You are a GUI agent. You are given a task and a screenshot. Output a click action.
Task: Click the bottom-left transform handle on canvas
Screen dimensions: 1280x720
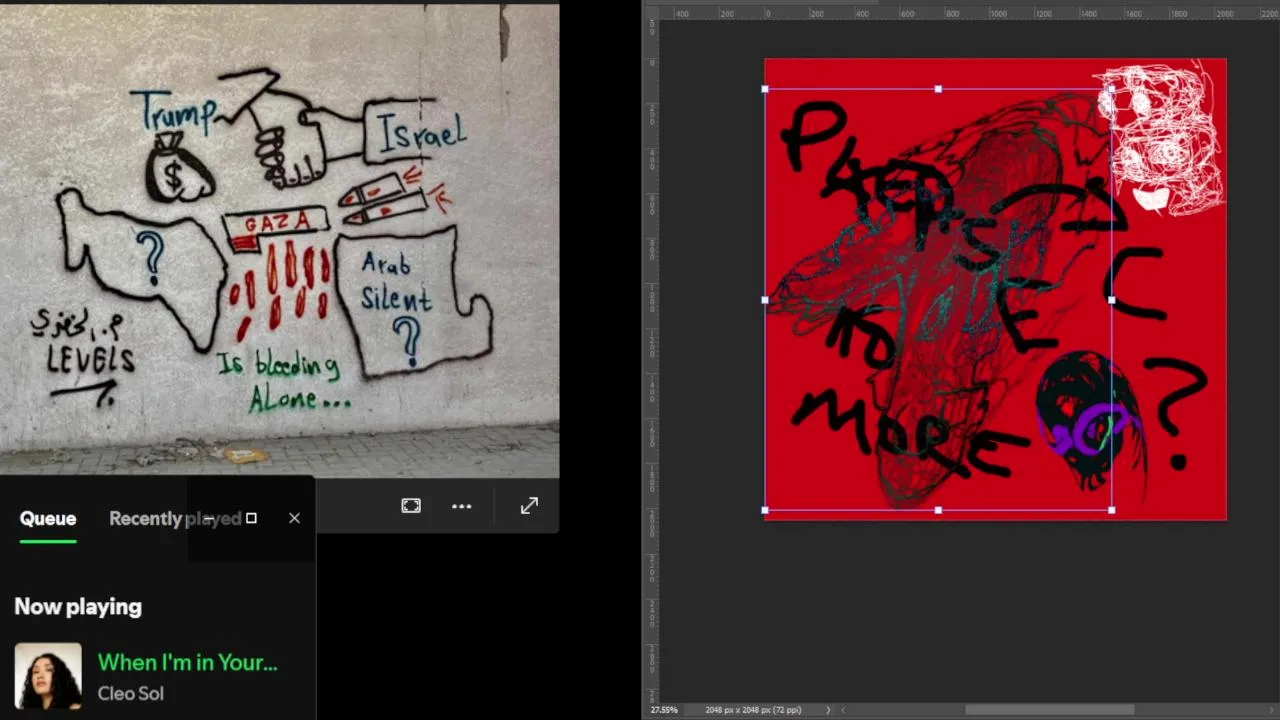coord(765,510)
